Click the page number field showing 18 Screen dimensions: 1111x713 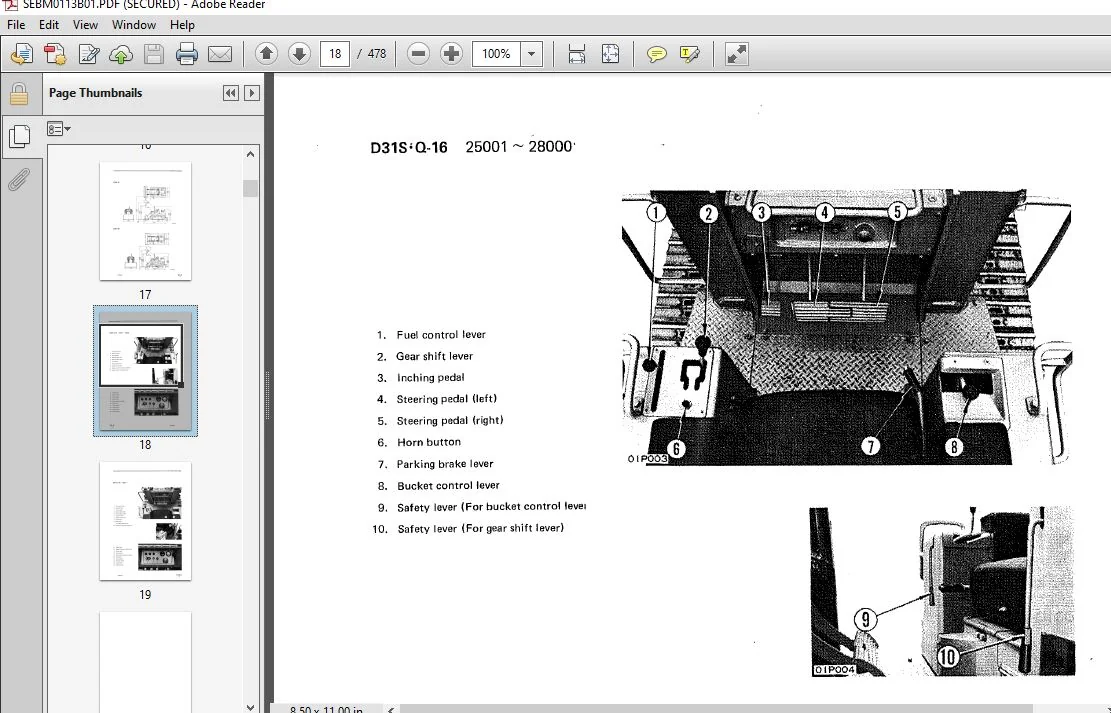click(334, 54)
